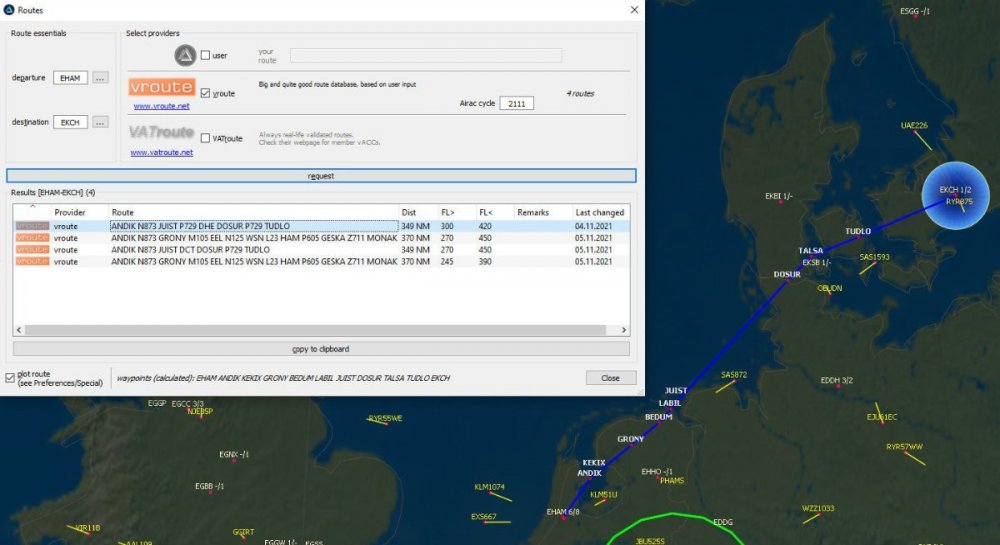1000x545 pixels.
Task: Sort results by Last changed column header
Action: [x=599, y=213]
